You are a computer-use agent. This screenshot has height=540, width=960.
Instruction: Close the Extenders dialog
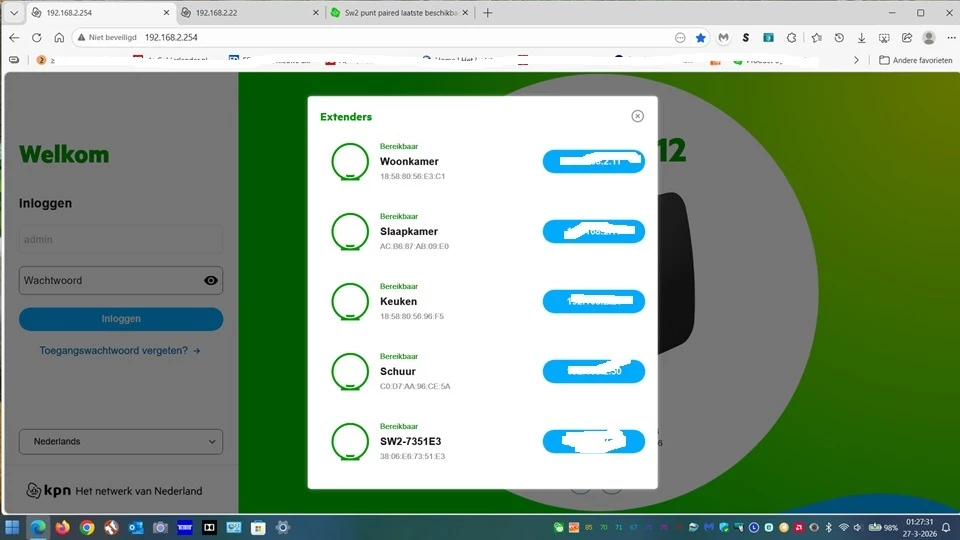pos(637,116)
